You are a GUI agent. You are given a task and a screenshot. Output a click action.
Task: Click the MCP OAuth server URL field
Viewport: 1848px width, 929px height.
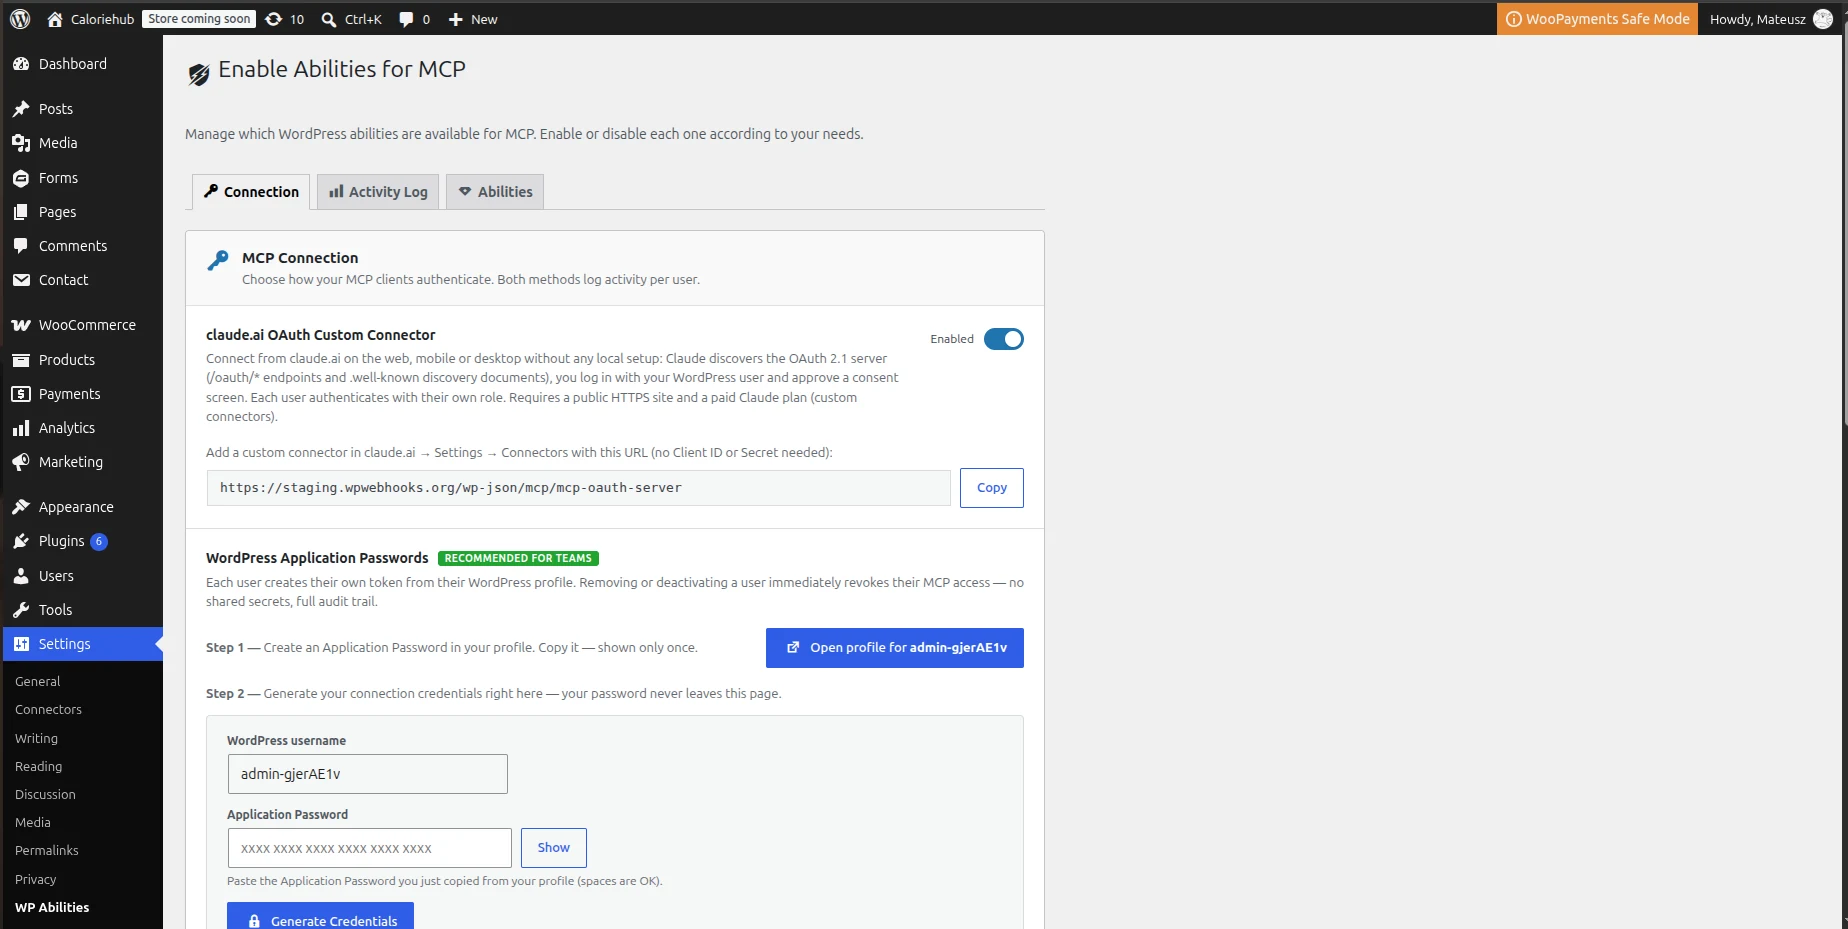tap(578, 488)
